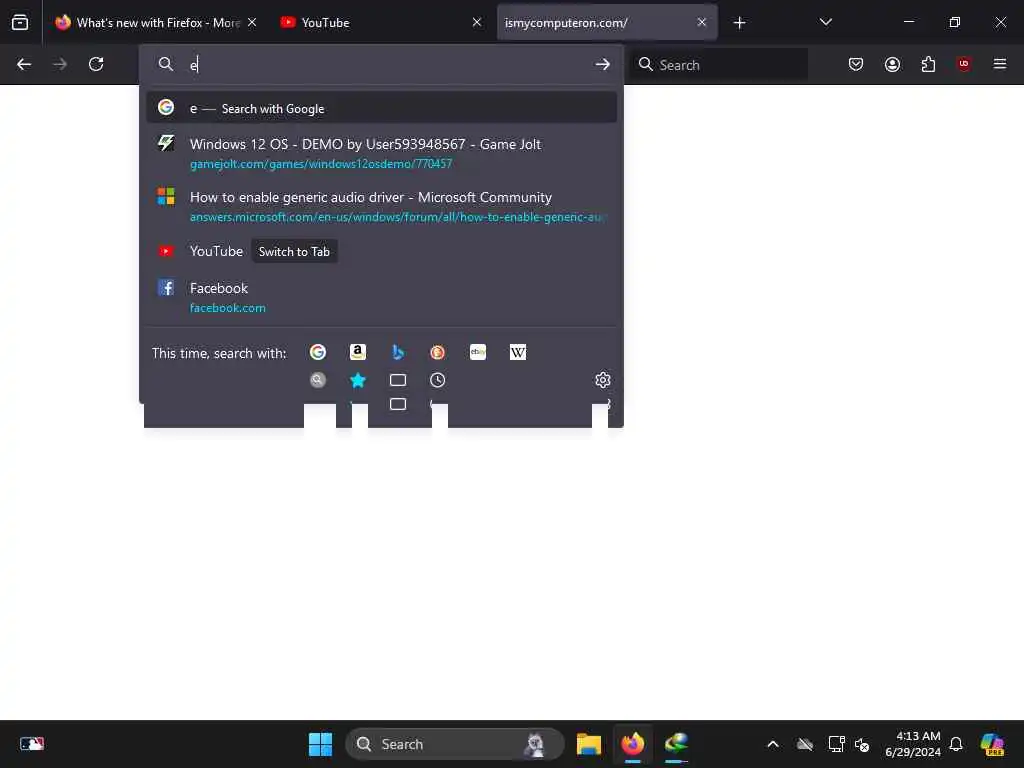Open Windows 12 OS DEMO Game Jolt suggestion
This screenshot has width=1024, height=768.
(381, 153)
